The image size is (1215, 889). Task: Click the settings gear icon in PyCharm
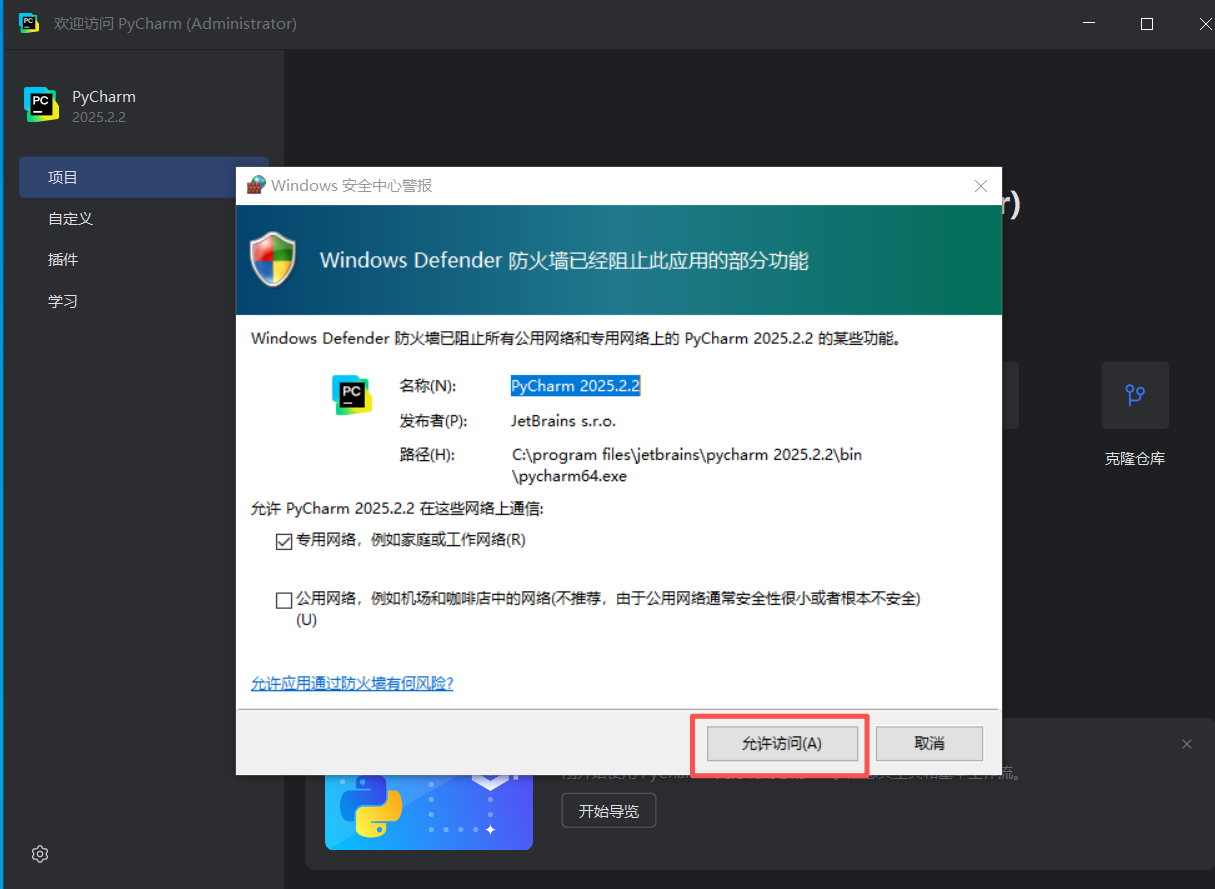pyautogui.click(x=40, y=854)
